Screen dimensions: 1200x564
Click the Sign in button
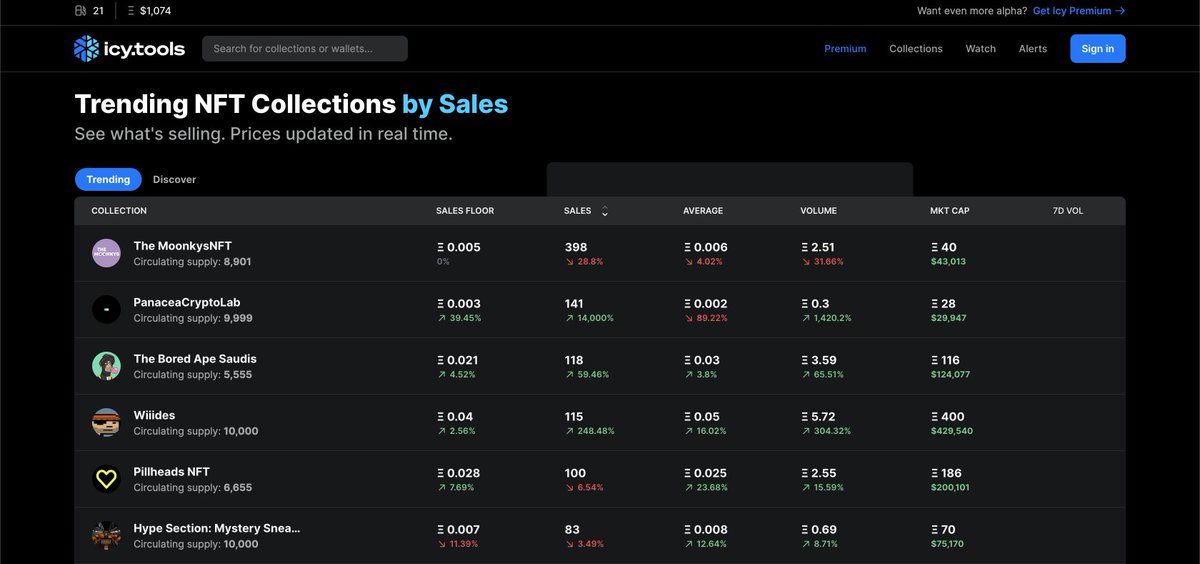click(x=1097, y=49)
